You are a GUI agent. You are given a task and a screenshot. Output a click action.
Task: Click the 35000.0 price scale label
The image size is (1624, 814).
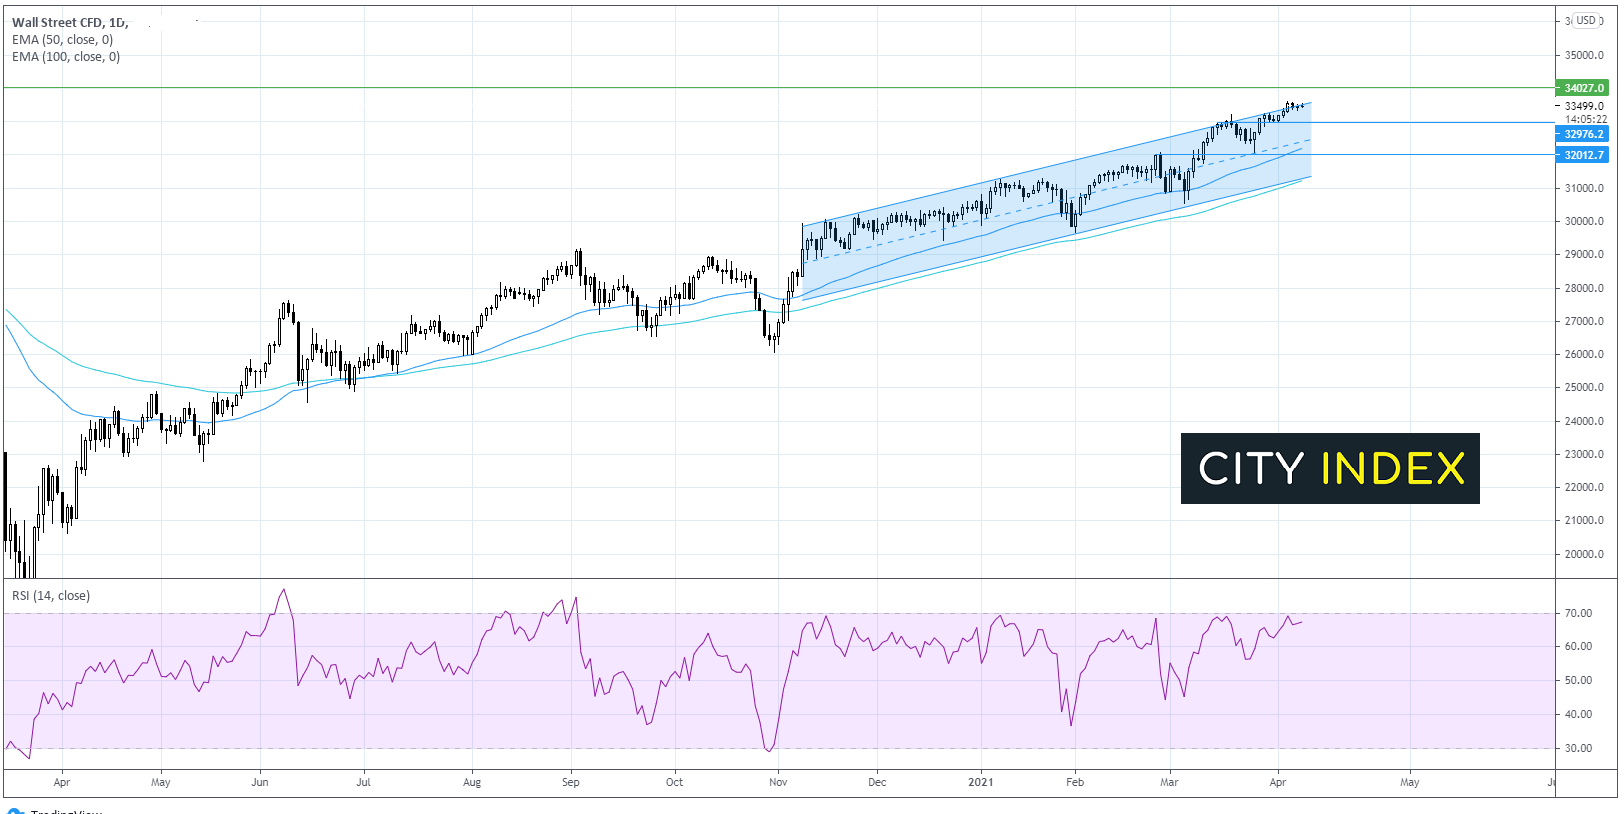coord(1584,56)
